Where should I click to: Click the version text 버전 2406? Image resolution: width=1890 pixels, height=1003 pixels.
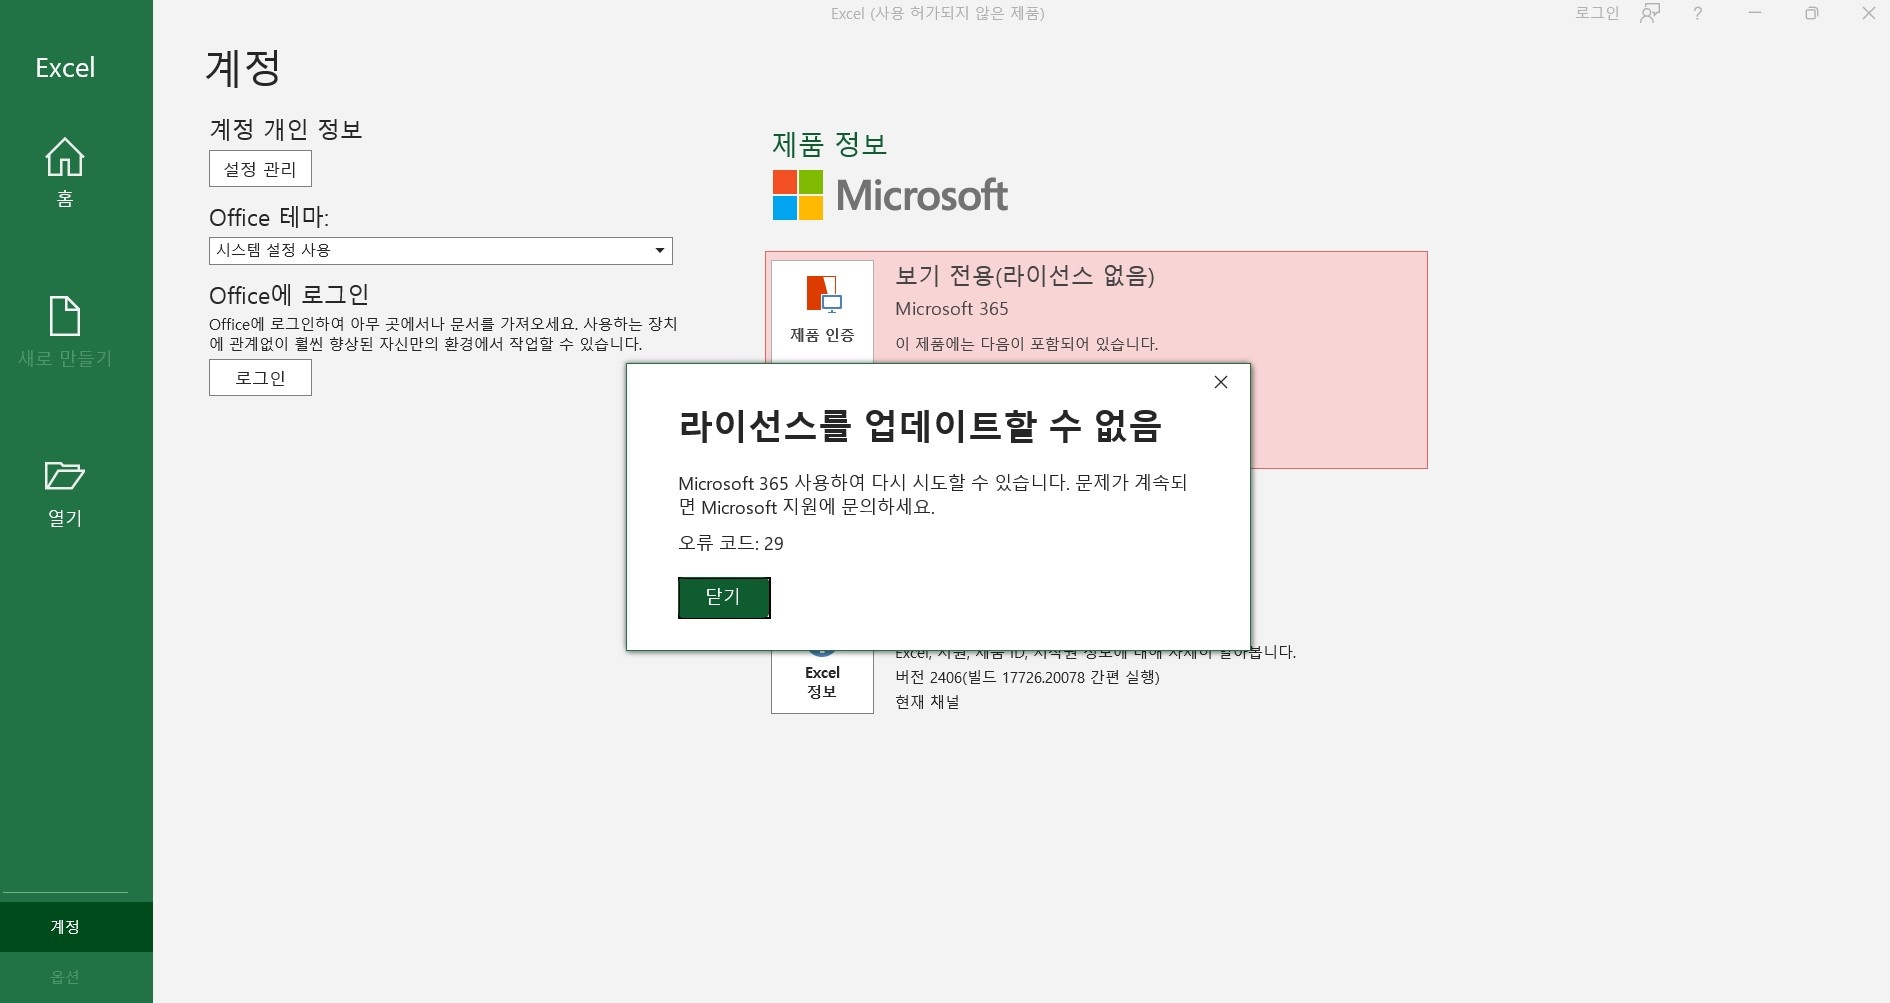point(1027,677)
